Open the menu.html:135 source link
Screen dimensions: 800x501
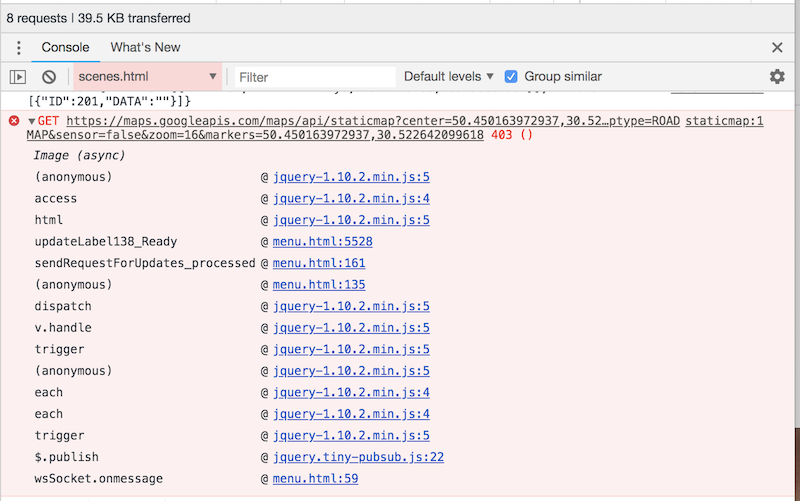[319, 285]
